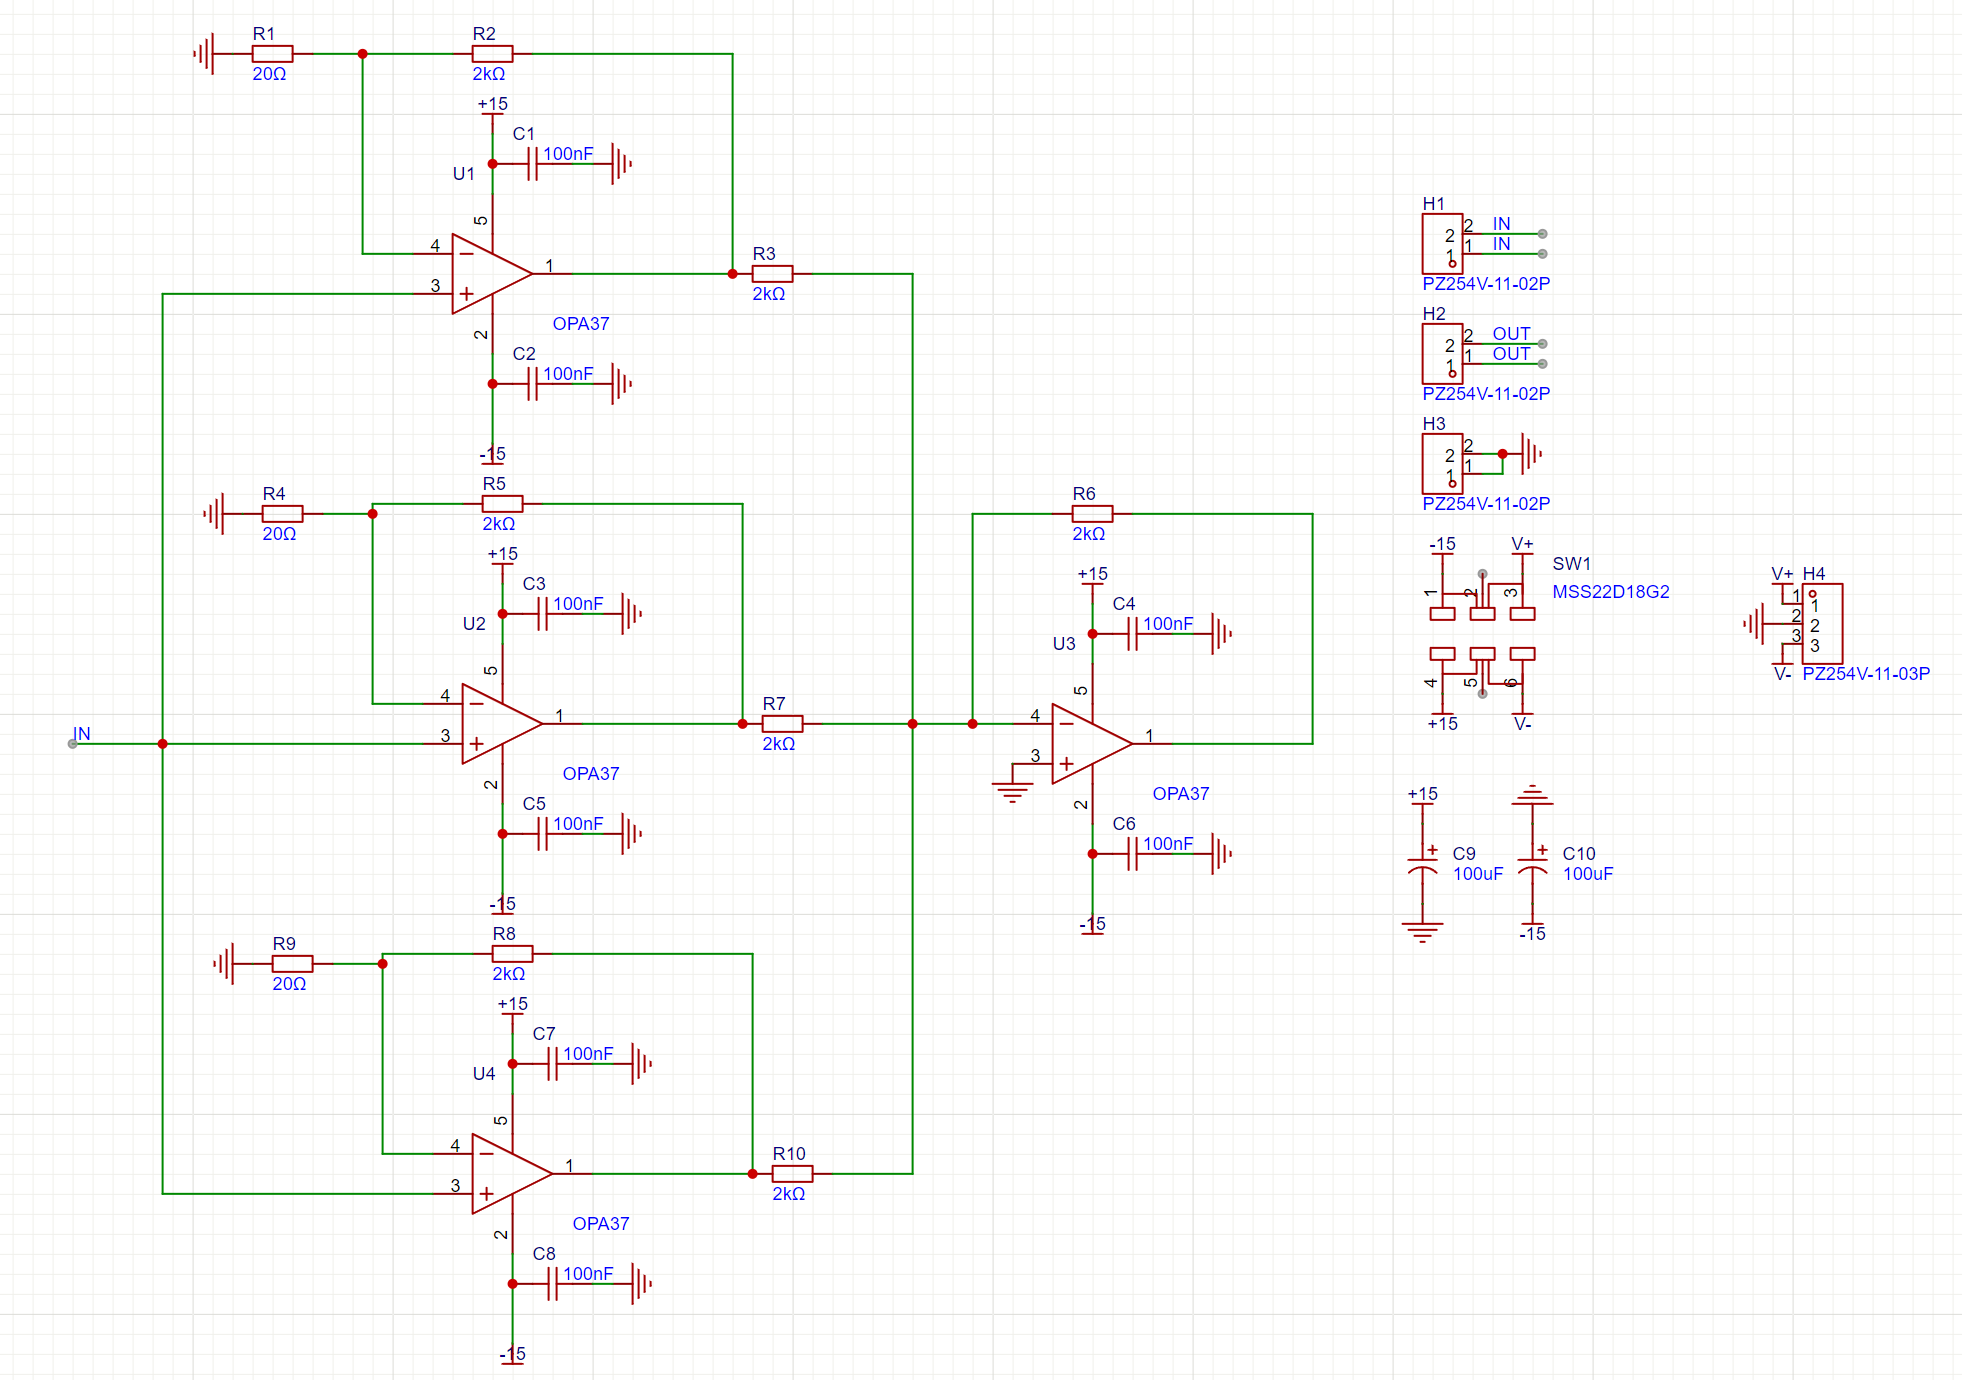
Task: Click the R6 feedback resistor
Action: 1092,514
